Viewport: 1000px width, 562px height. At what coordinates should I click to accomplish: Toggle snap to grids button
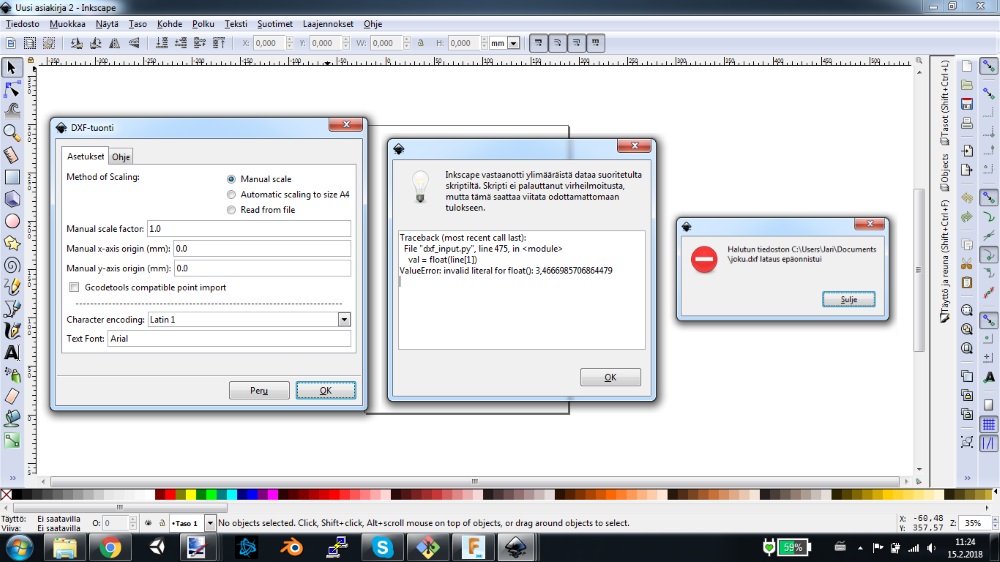(989, 424)
